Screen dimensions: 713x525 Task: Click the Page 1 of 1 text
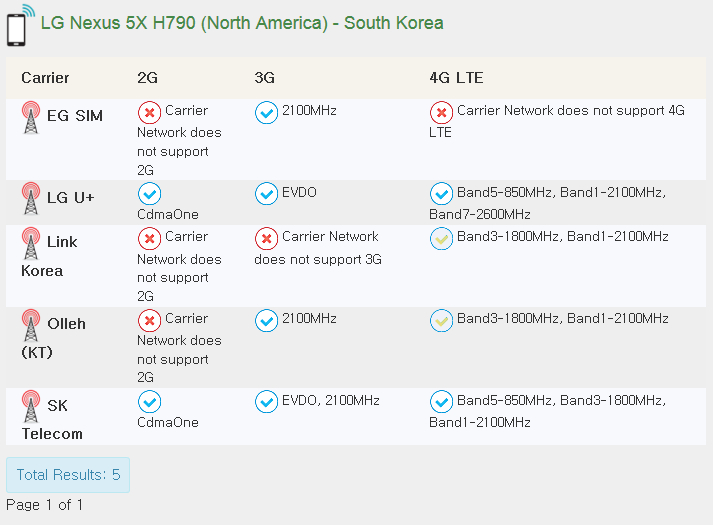45,505
